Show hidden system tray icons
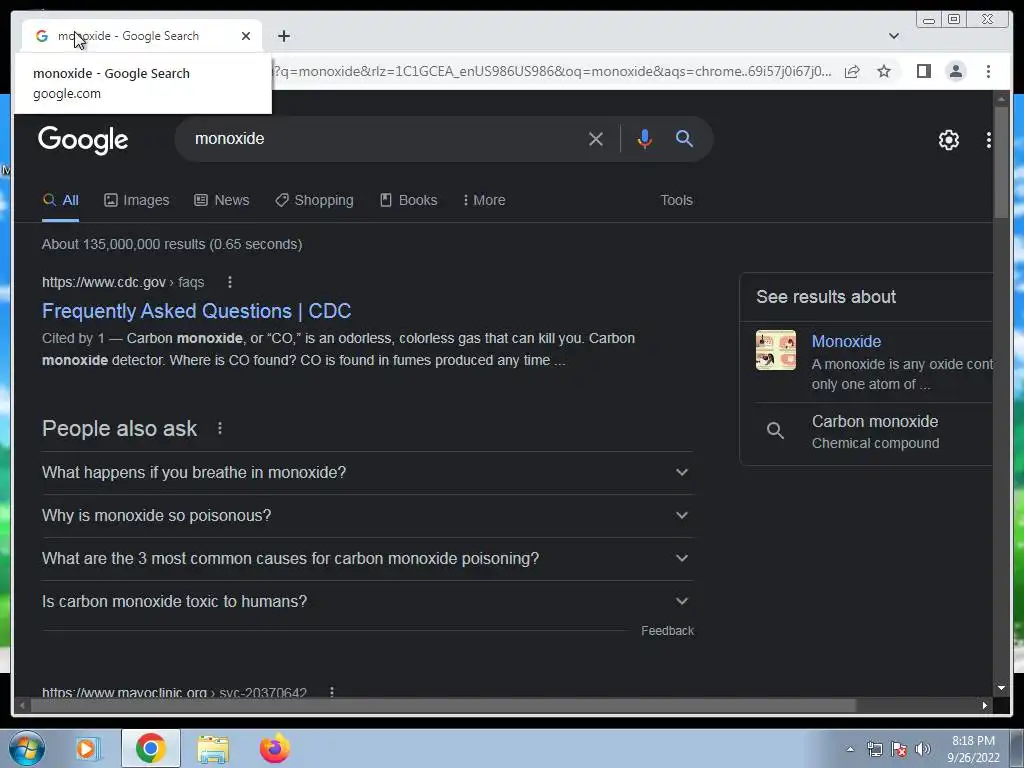Viewport: 1024px width, 768px height. 850,749
